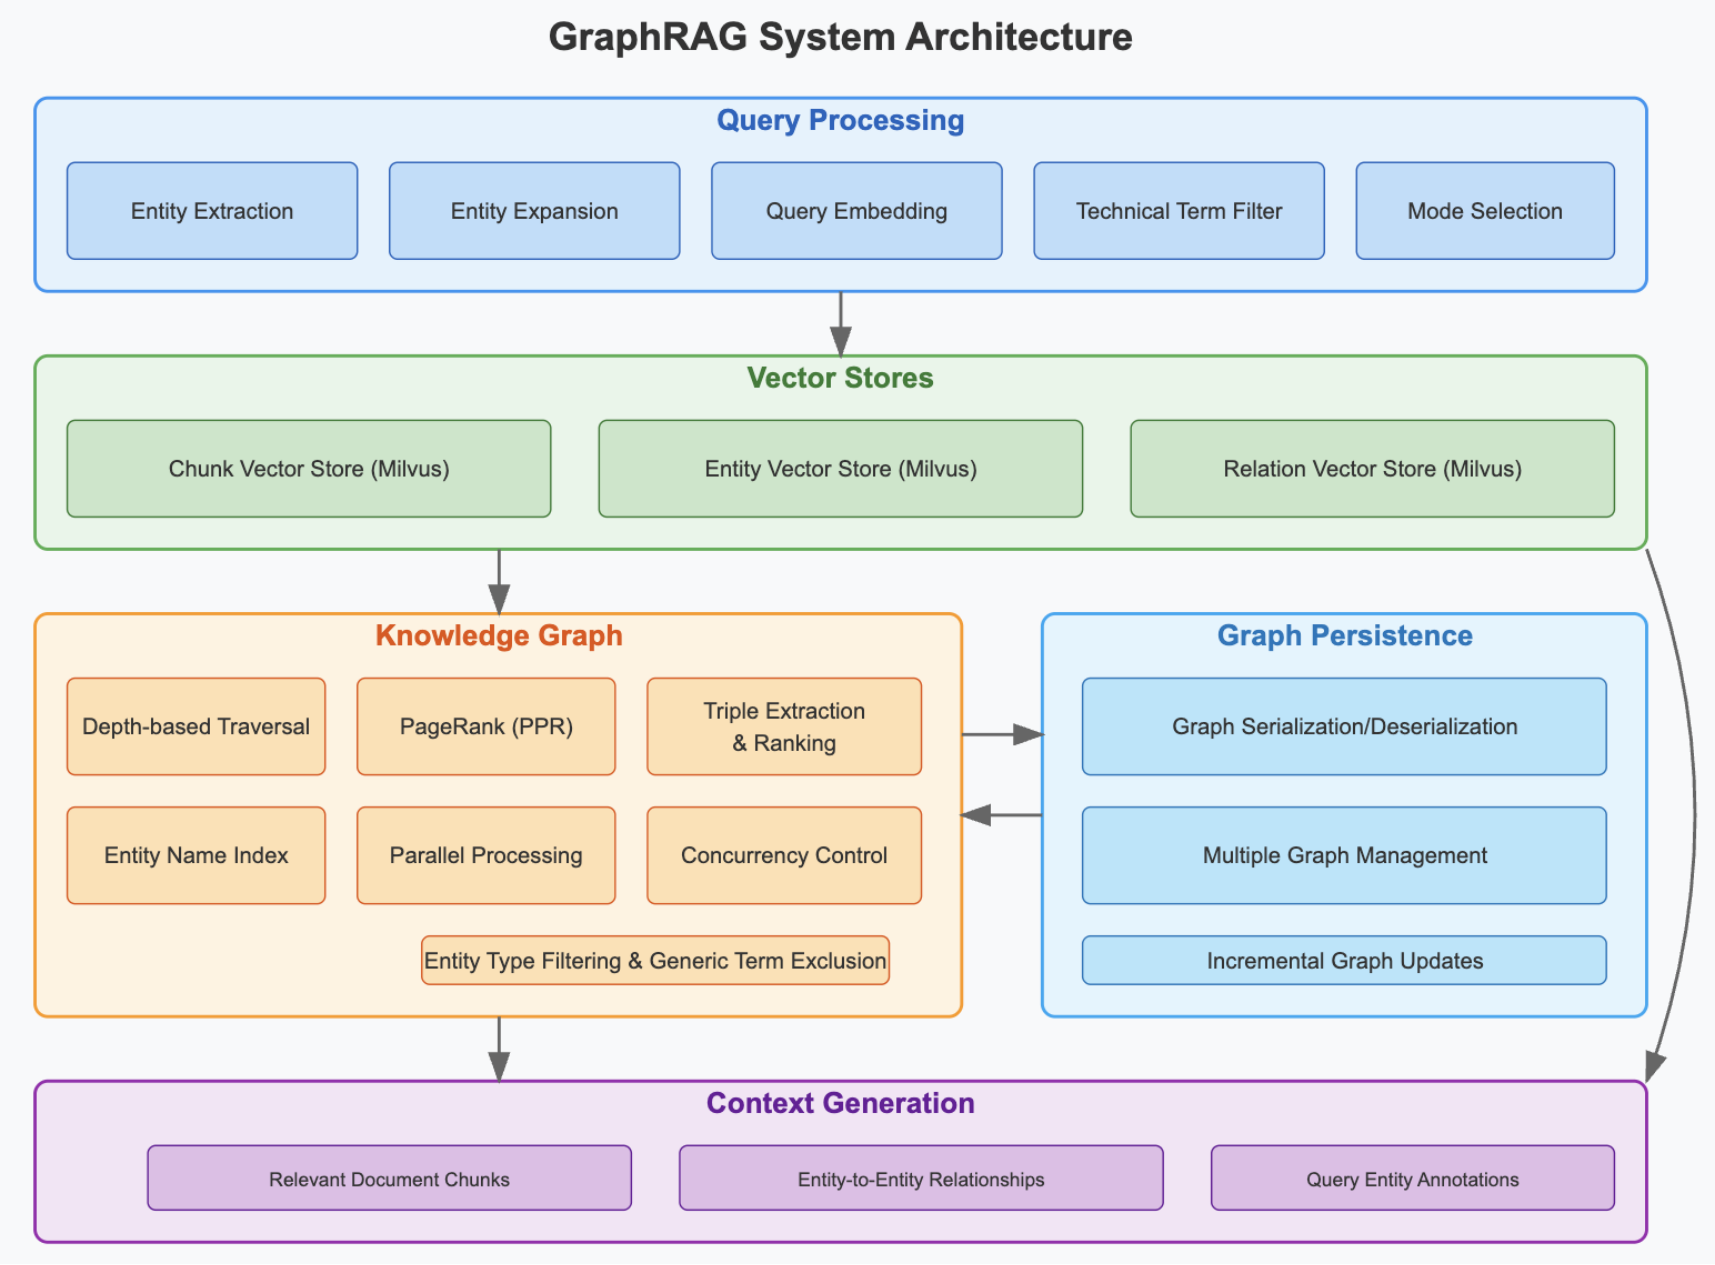Click the GraphRAG System Architecture title
1715x1265 pixels.
[x=840, y=37]
